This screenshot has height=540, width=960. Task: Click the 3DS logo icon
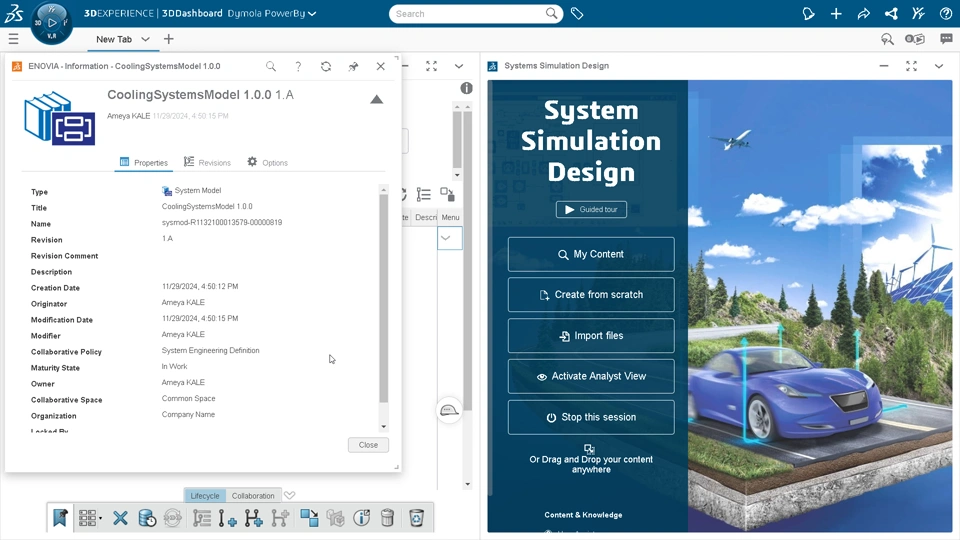click(13, 13)
